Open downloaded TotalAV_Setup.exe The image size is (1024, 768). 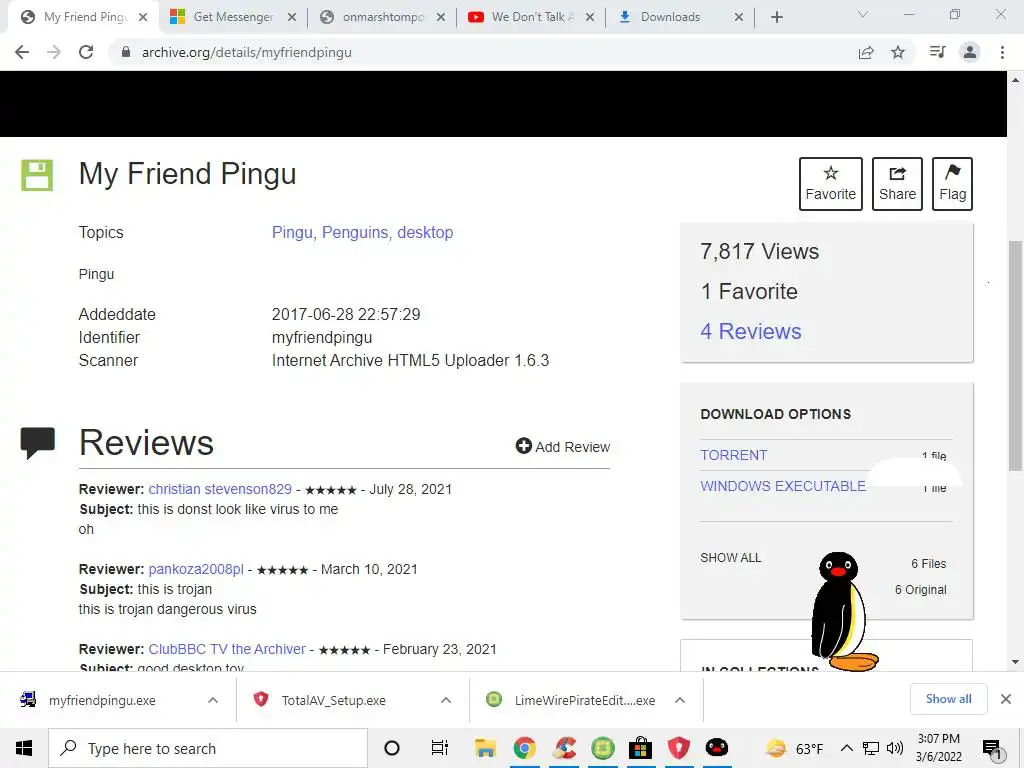(x=333, y=700)
